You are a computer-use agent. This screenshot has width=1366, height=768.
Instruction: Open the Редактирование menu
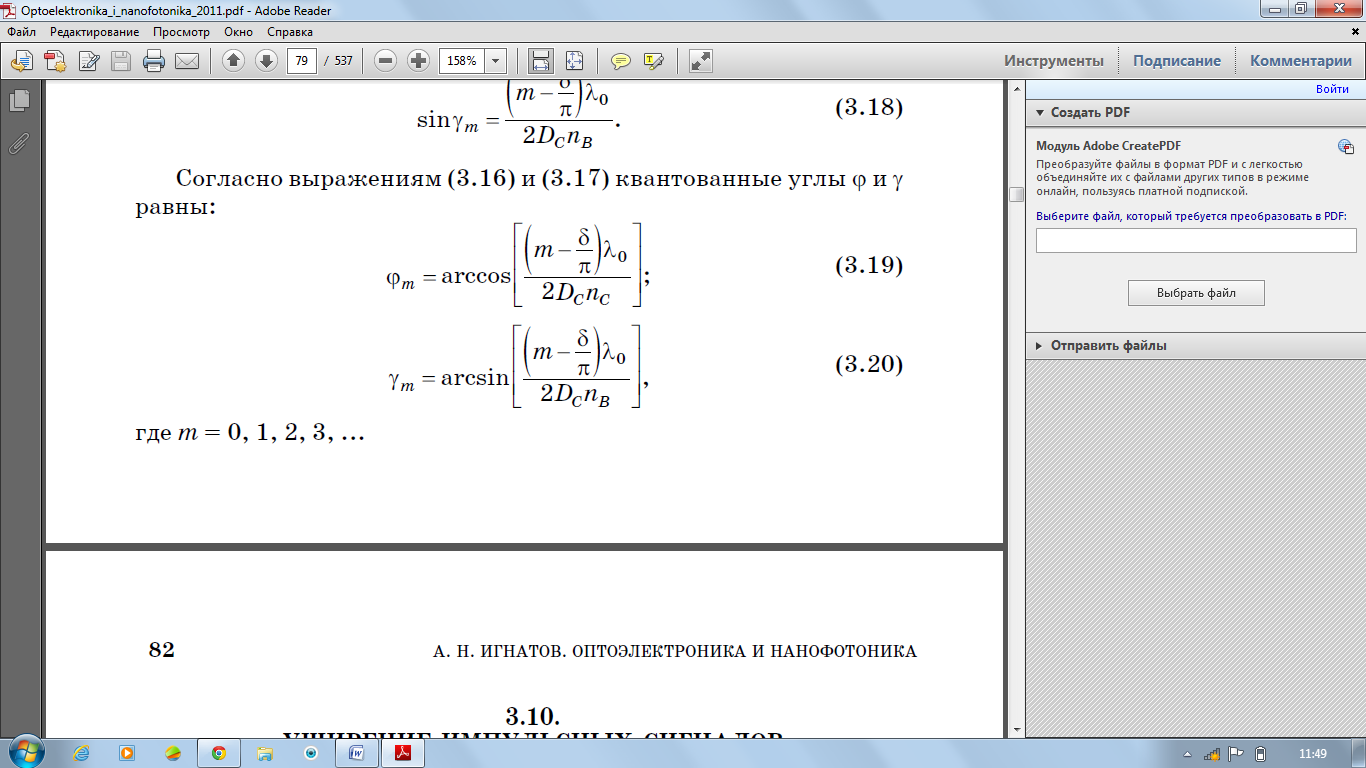tap(95, 32)
